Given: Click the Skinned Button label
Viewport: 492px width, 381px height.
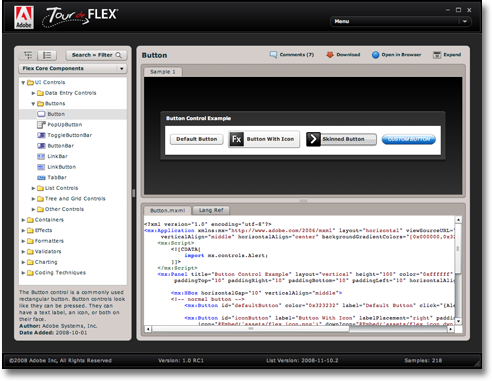Looking at the screenshot, I should [x=343, y=139].
